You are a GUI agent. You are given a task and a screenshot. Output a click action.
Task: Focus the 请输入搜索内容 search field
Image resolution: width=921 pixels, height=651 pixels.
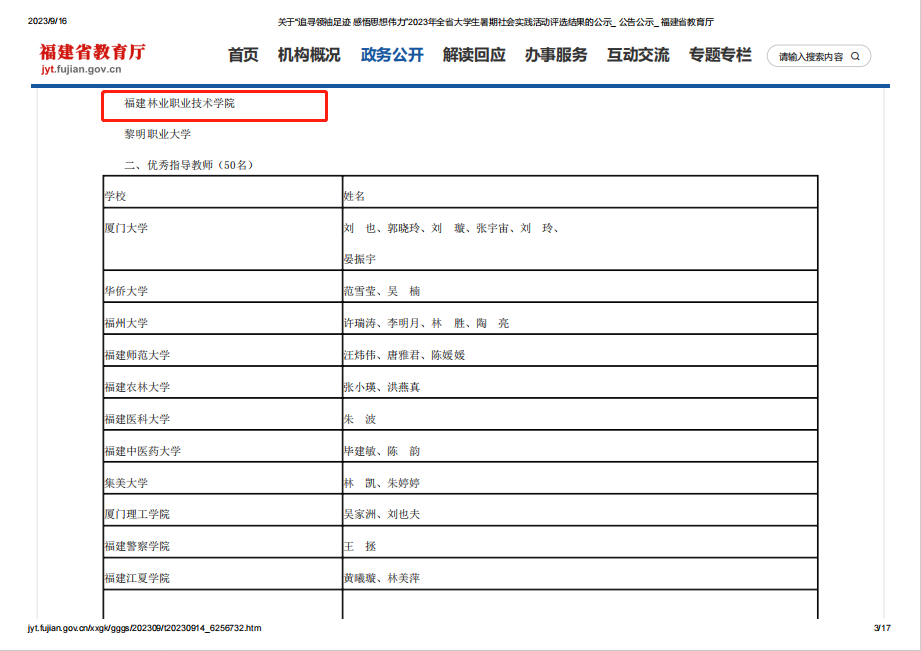819,56
